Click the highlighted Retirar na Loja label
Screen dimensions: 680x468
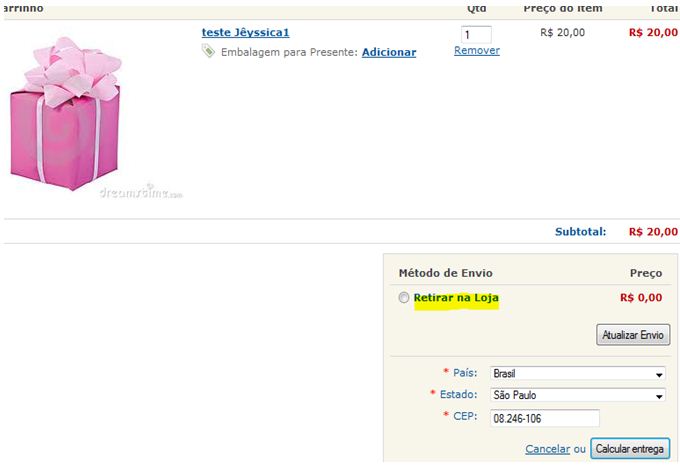pos(456,298)
